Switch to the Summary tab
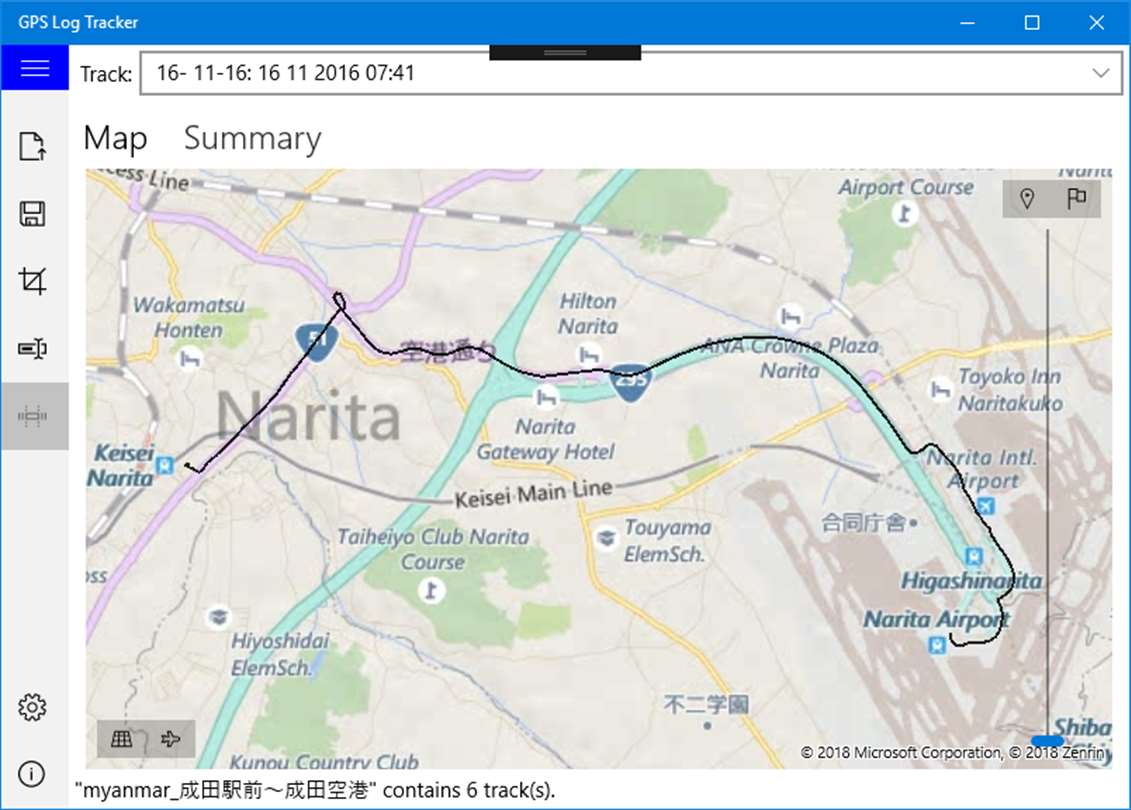This screenshot has height=810, width=1131. click(x=252, y=138)
